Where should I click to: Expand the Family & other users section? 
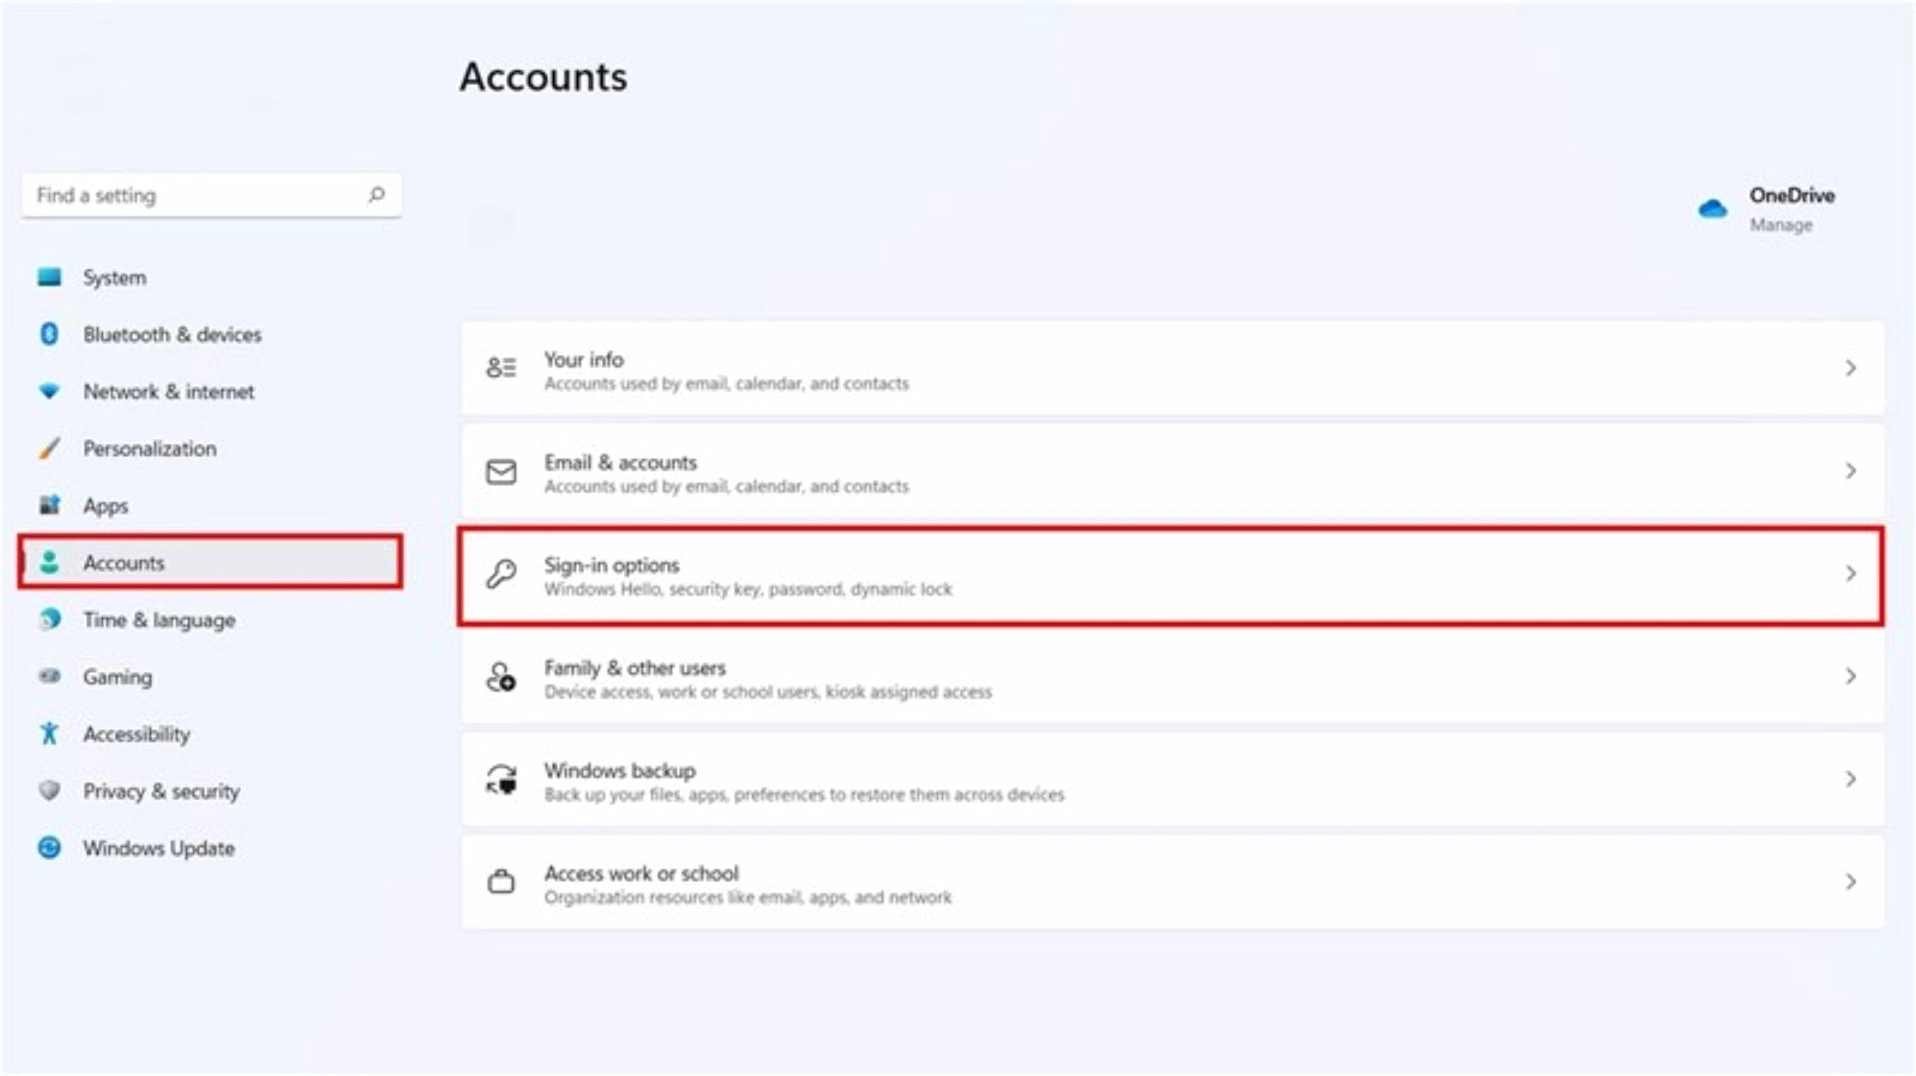pos(1849,676)
